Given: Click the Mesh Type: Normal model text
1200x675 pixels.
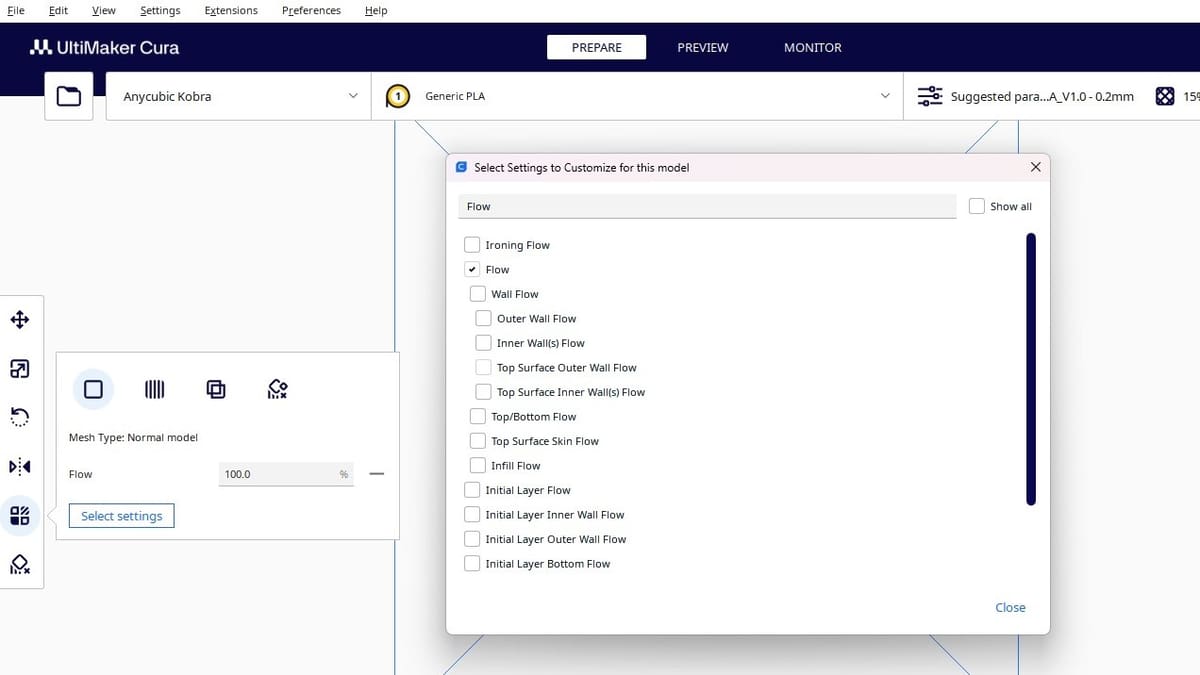Looking at the screenshot, I should pos(133,438).
